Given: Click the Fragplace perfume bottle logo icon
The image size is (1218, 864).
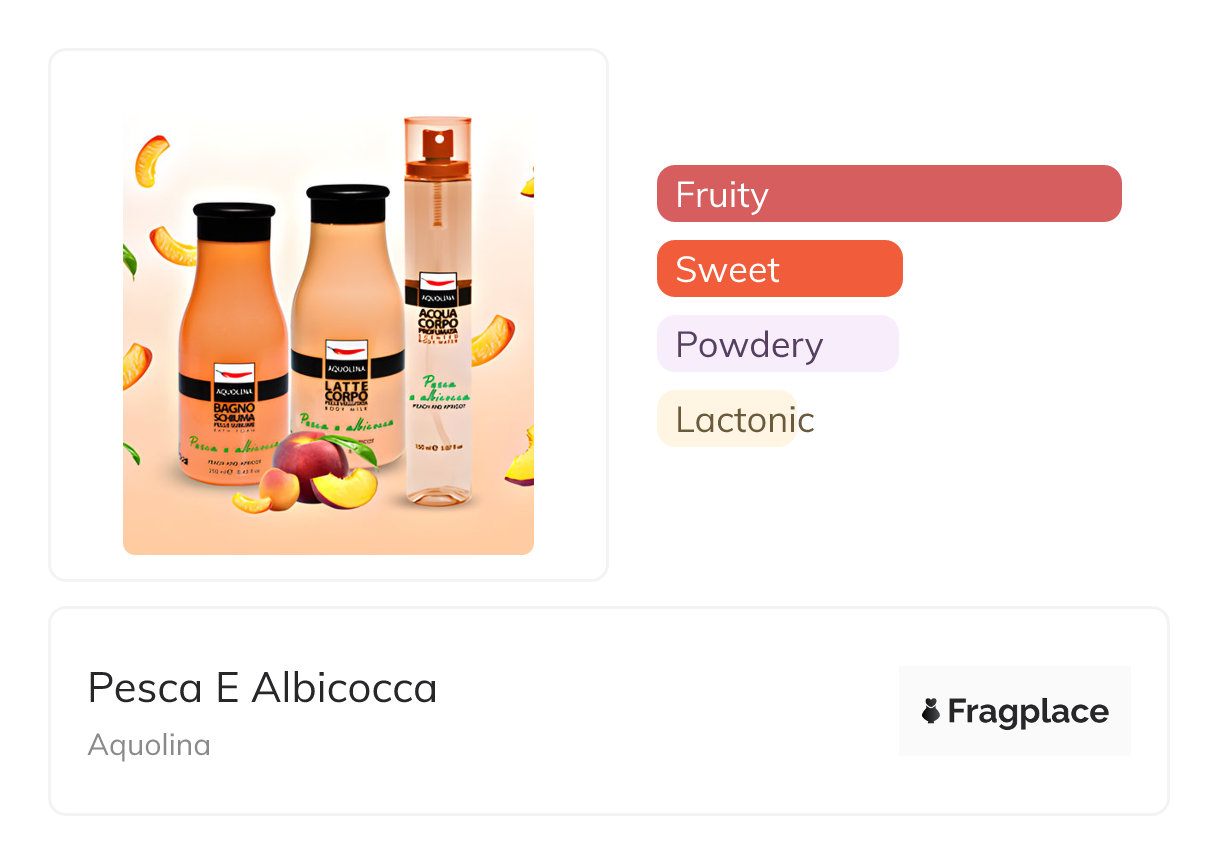Looking at the screenshot, I should point(930,711).
